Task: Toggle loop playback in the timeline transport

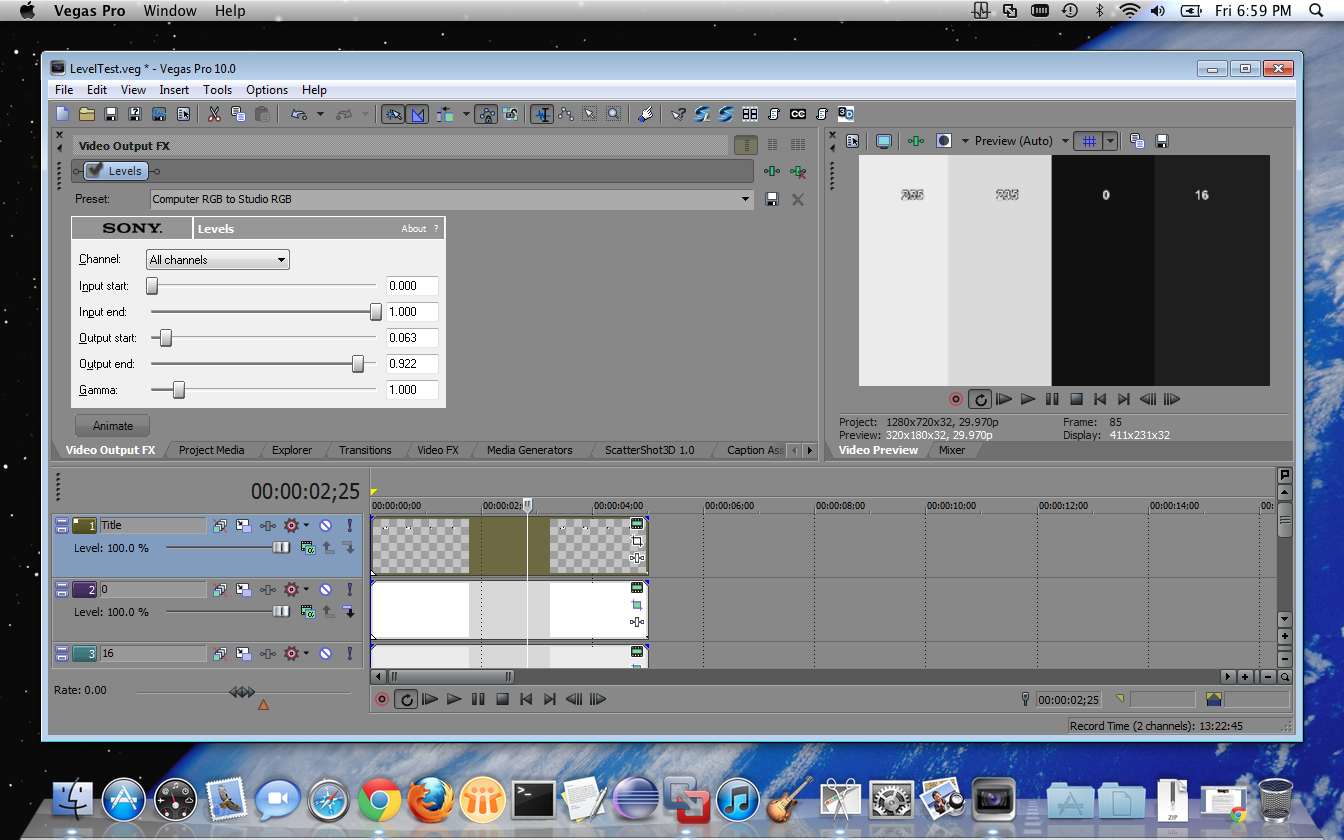Action: 405,699
